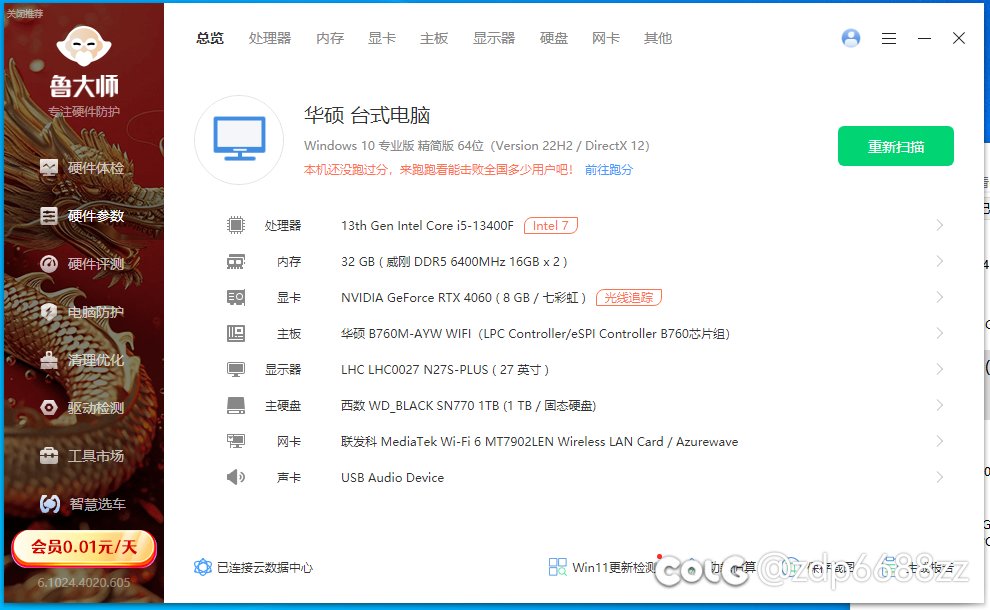Select the 显示器 tab at top

494,39
